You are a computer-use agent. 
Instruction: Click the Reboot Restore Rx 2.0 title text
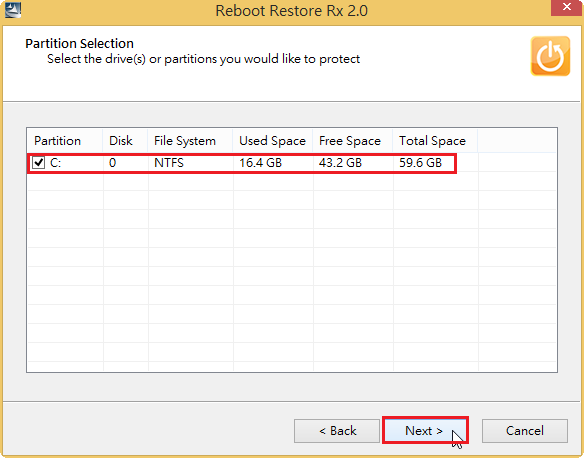point(292,10)
